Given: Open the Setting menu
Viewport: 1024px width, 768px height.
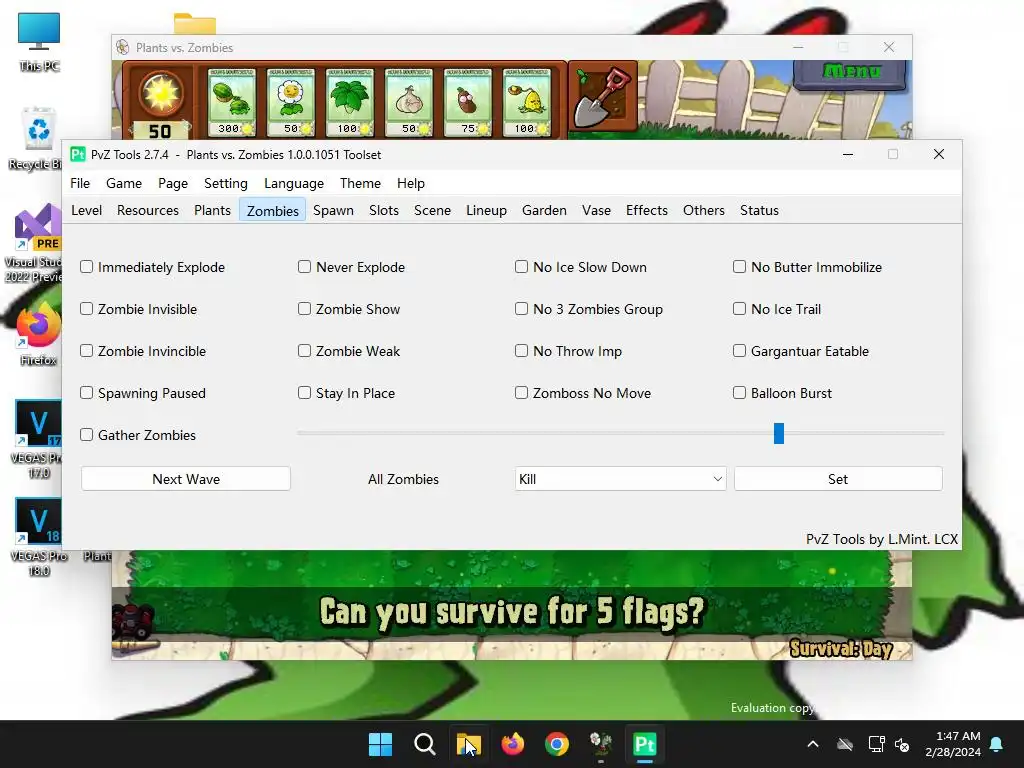Looking at the screenshot, I should (x=225, y=183).
